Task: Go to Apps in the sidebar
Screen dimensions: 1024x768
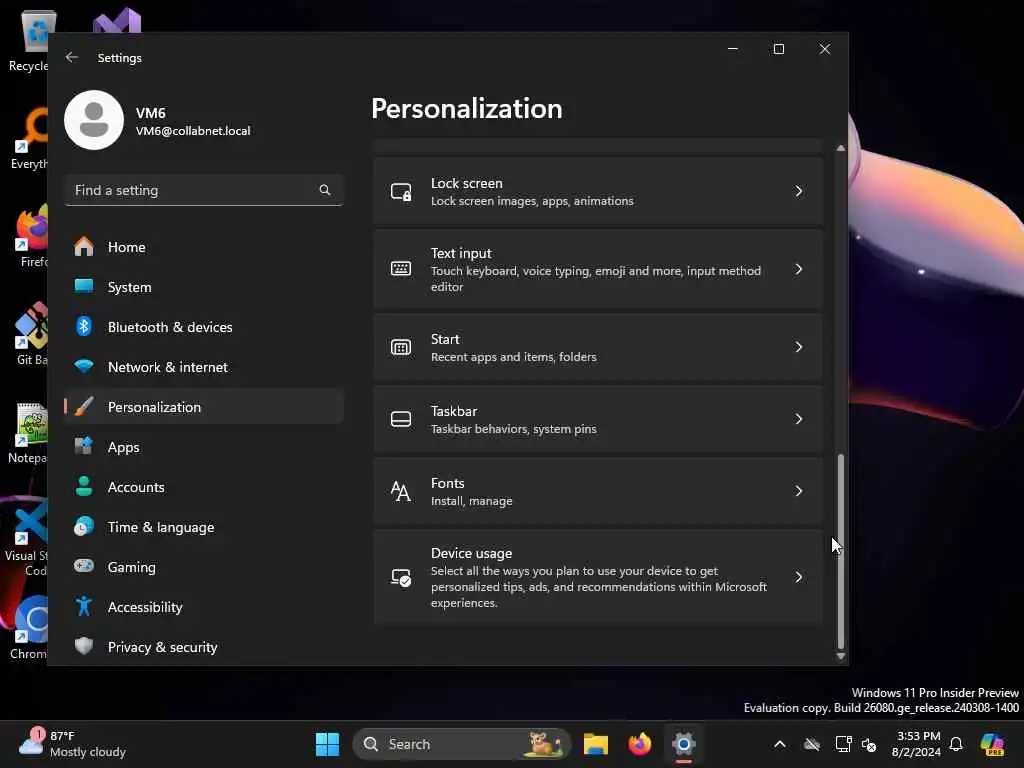Action: [204, 447]
